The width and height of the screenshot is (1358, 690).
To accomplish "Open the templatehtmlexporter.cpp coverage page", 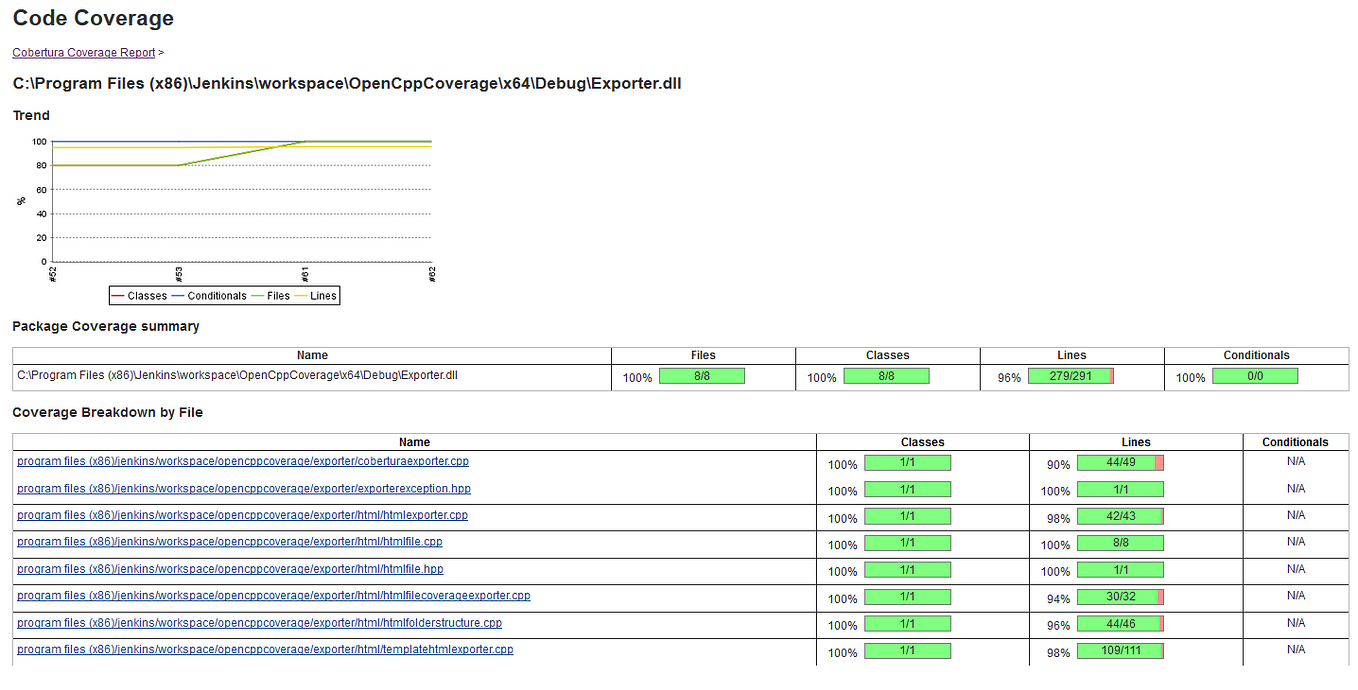I will tap(265, 650).
